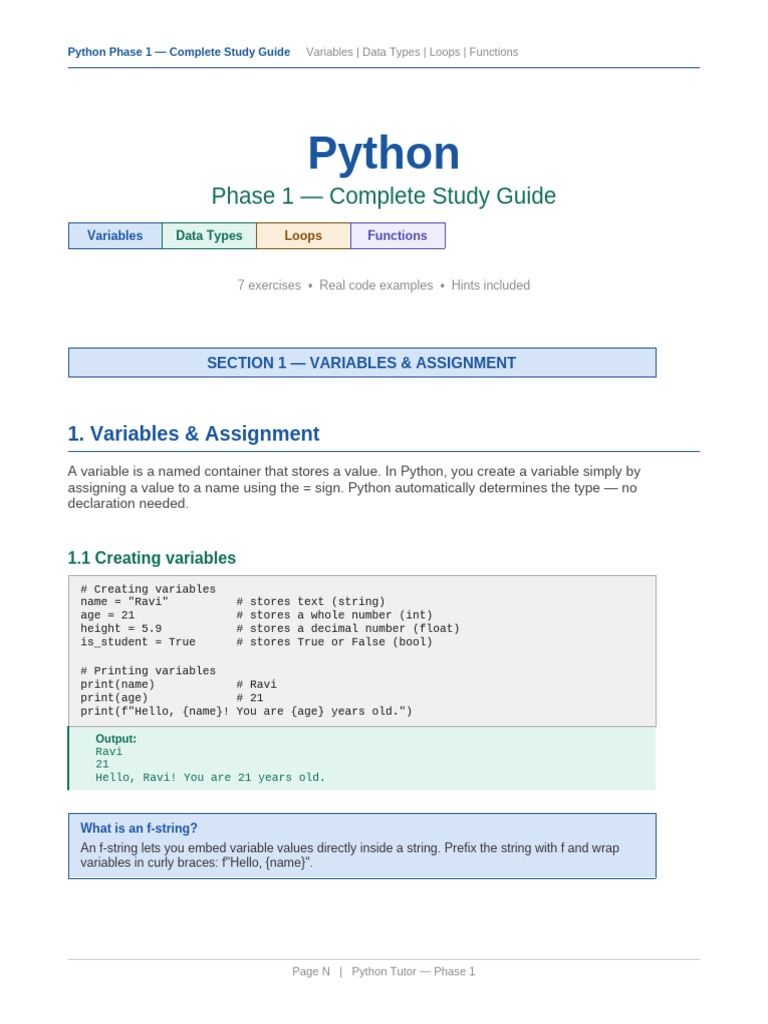The image size is (768, 1024).
Task: Select the Variables topic box
Action: click(115, 236)
